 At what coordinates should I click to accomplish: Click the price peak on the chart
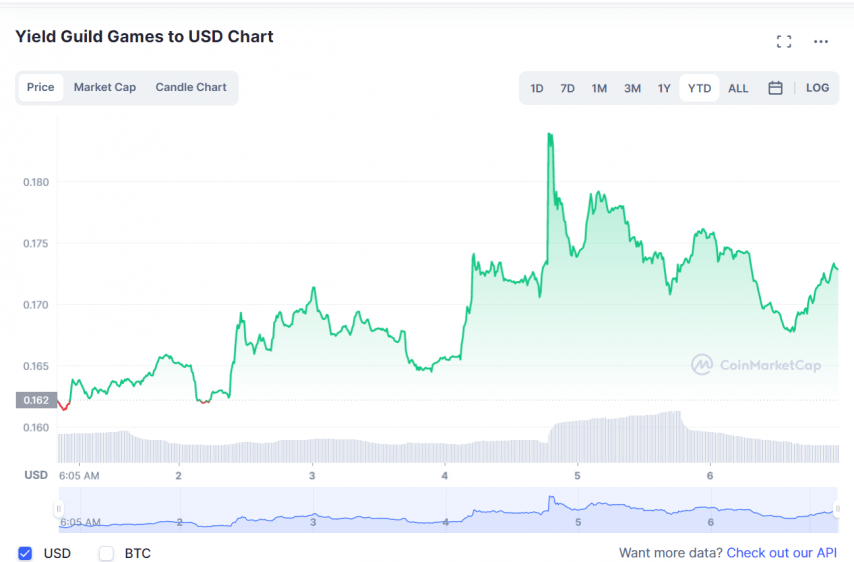point(550,134)
